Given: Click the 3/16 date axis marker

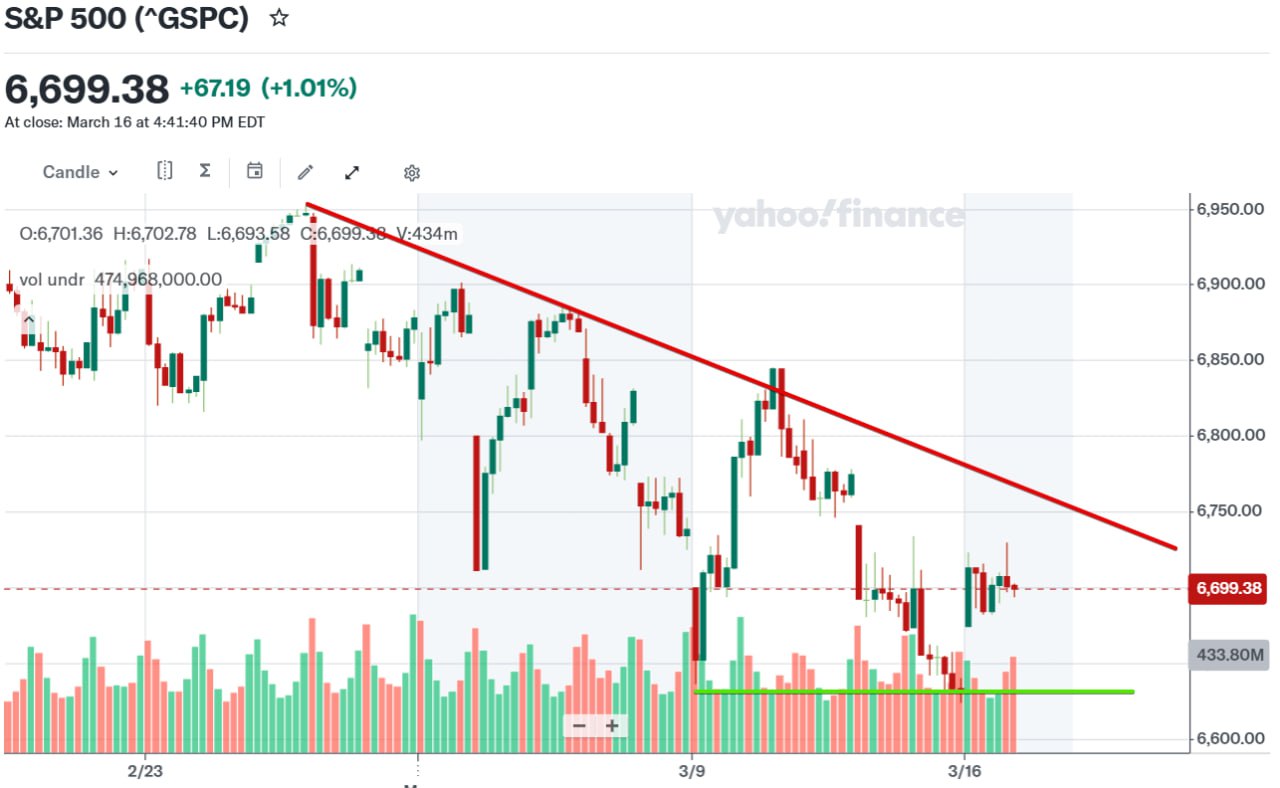Looking at the screenshot, I should pyautogui.click(x=964, y=771).
